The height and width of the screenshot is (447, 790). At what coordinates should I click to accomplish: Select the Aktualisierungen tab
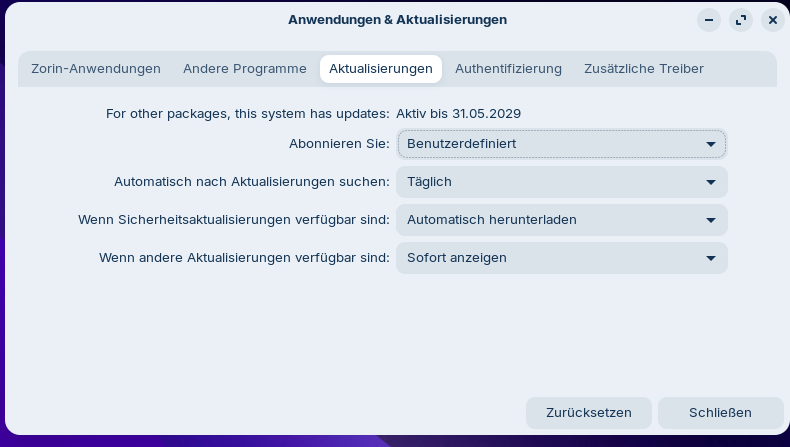381,69
